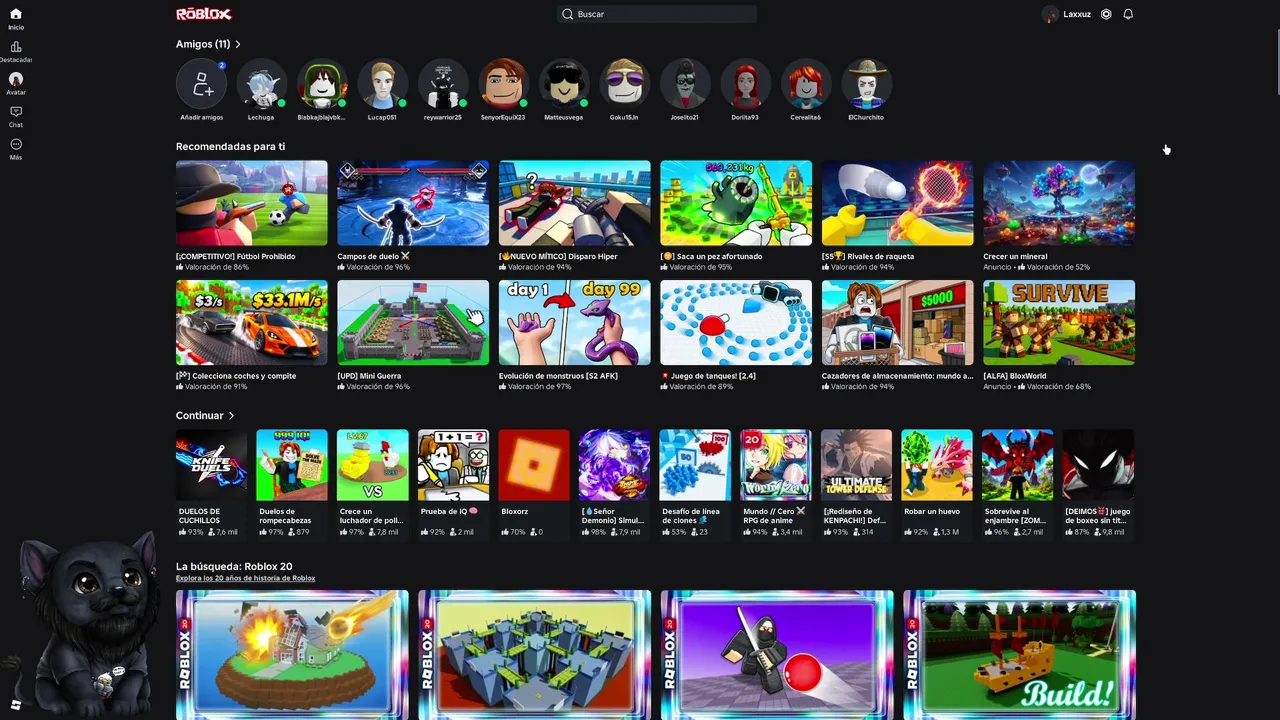Open friend Cerealita6's avatar

click(x=806, y=84)
